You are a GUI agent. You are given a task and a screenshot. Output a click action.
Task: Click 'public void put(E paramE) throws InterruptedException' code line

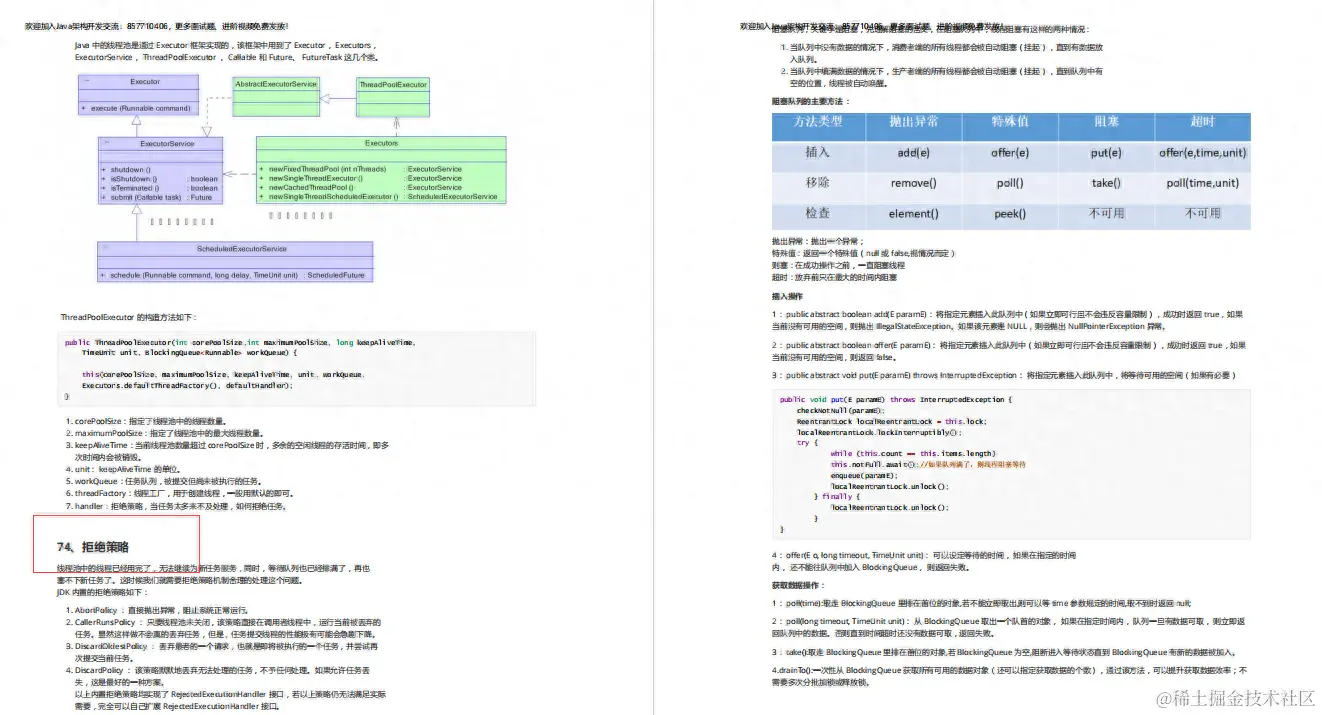[896, 399]
